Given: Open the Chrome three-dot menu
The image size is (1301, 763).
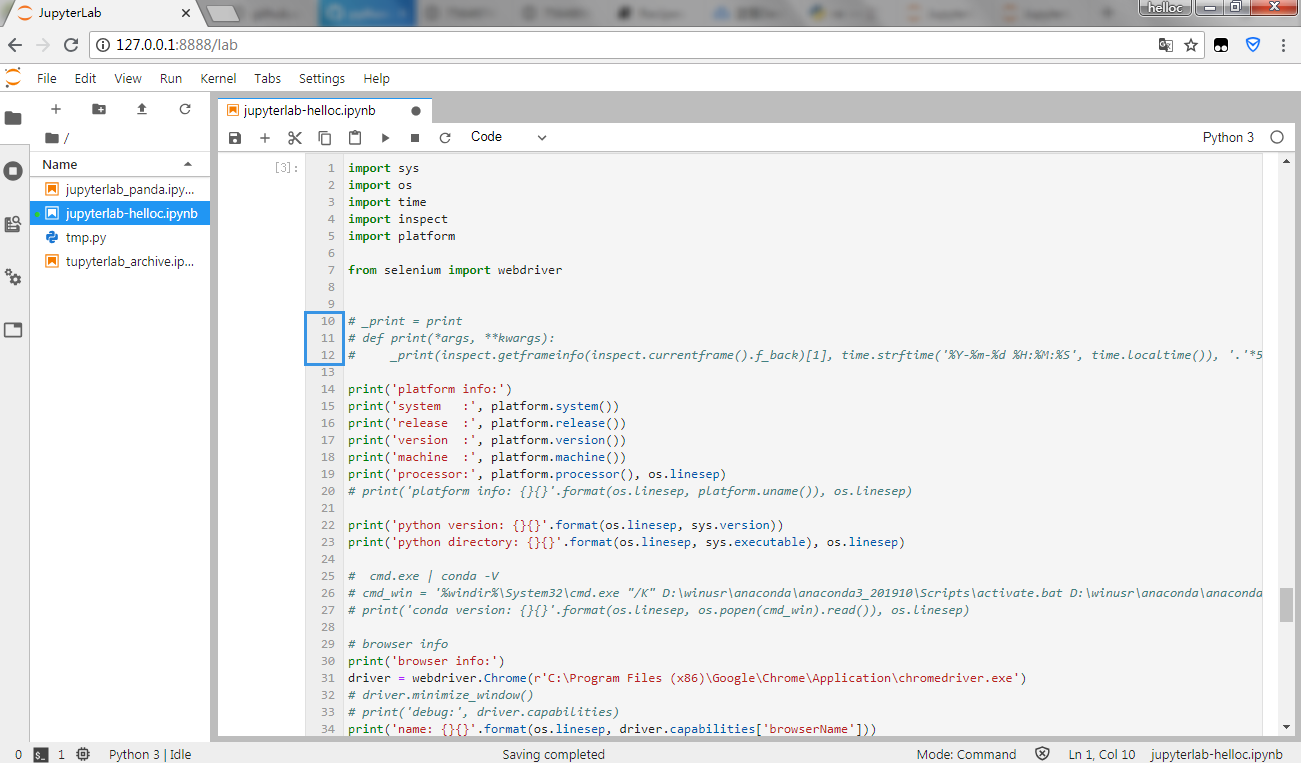Looking at the screenshot, I should click(1284, 45).
